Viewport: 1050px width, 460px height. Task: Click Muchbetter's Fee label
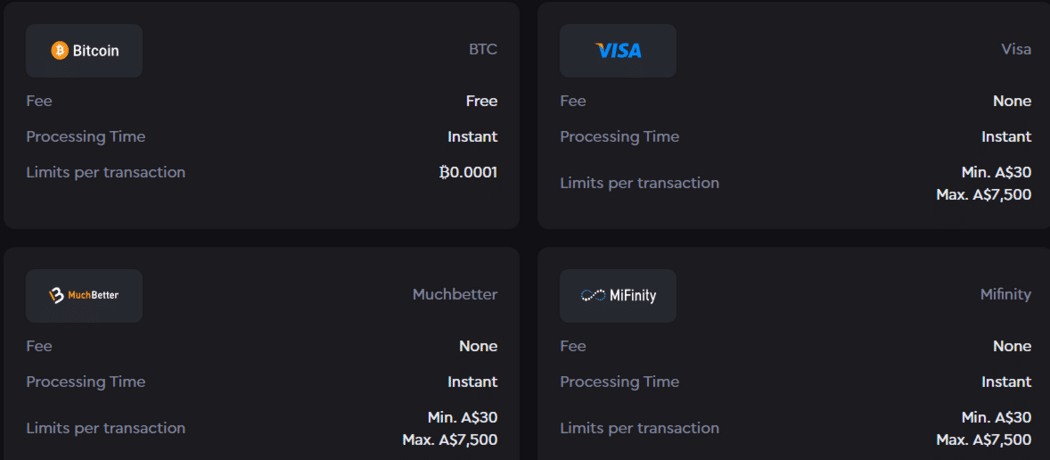(39, 346)
